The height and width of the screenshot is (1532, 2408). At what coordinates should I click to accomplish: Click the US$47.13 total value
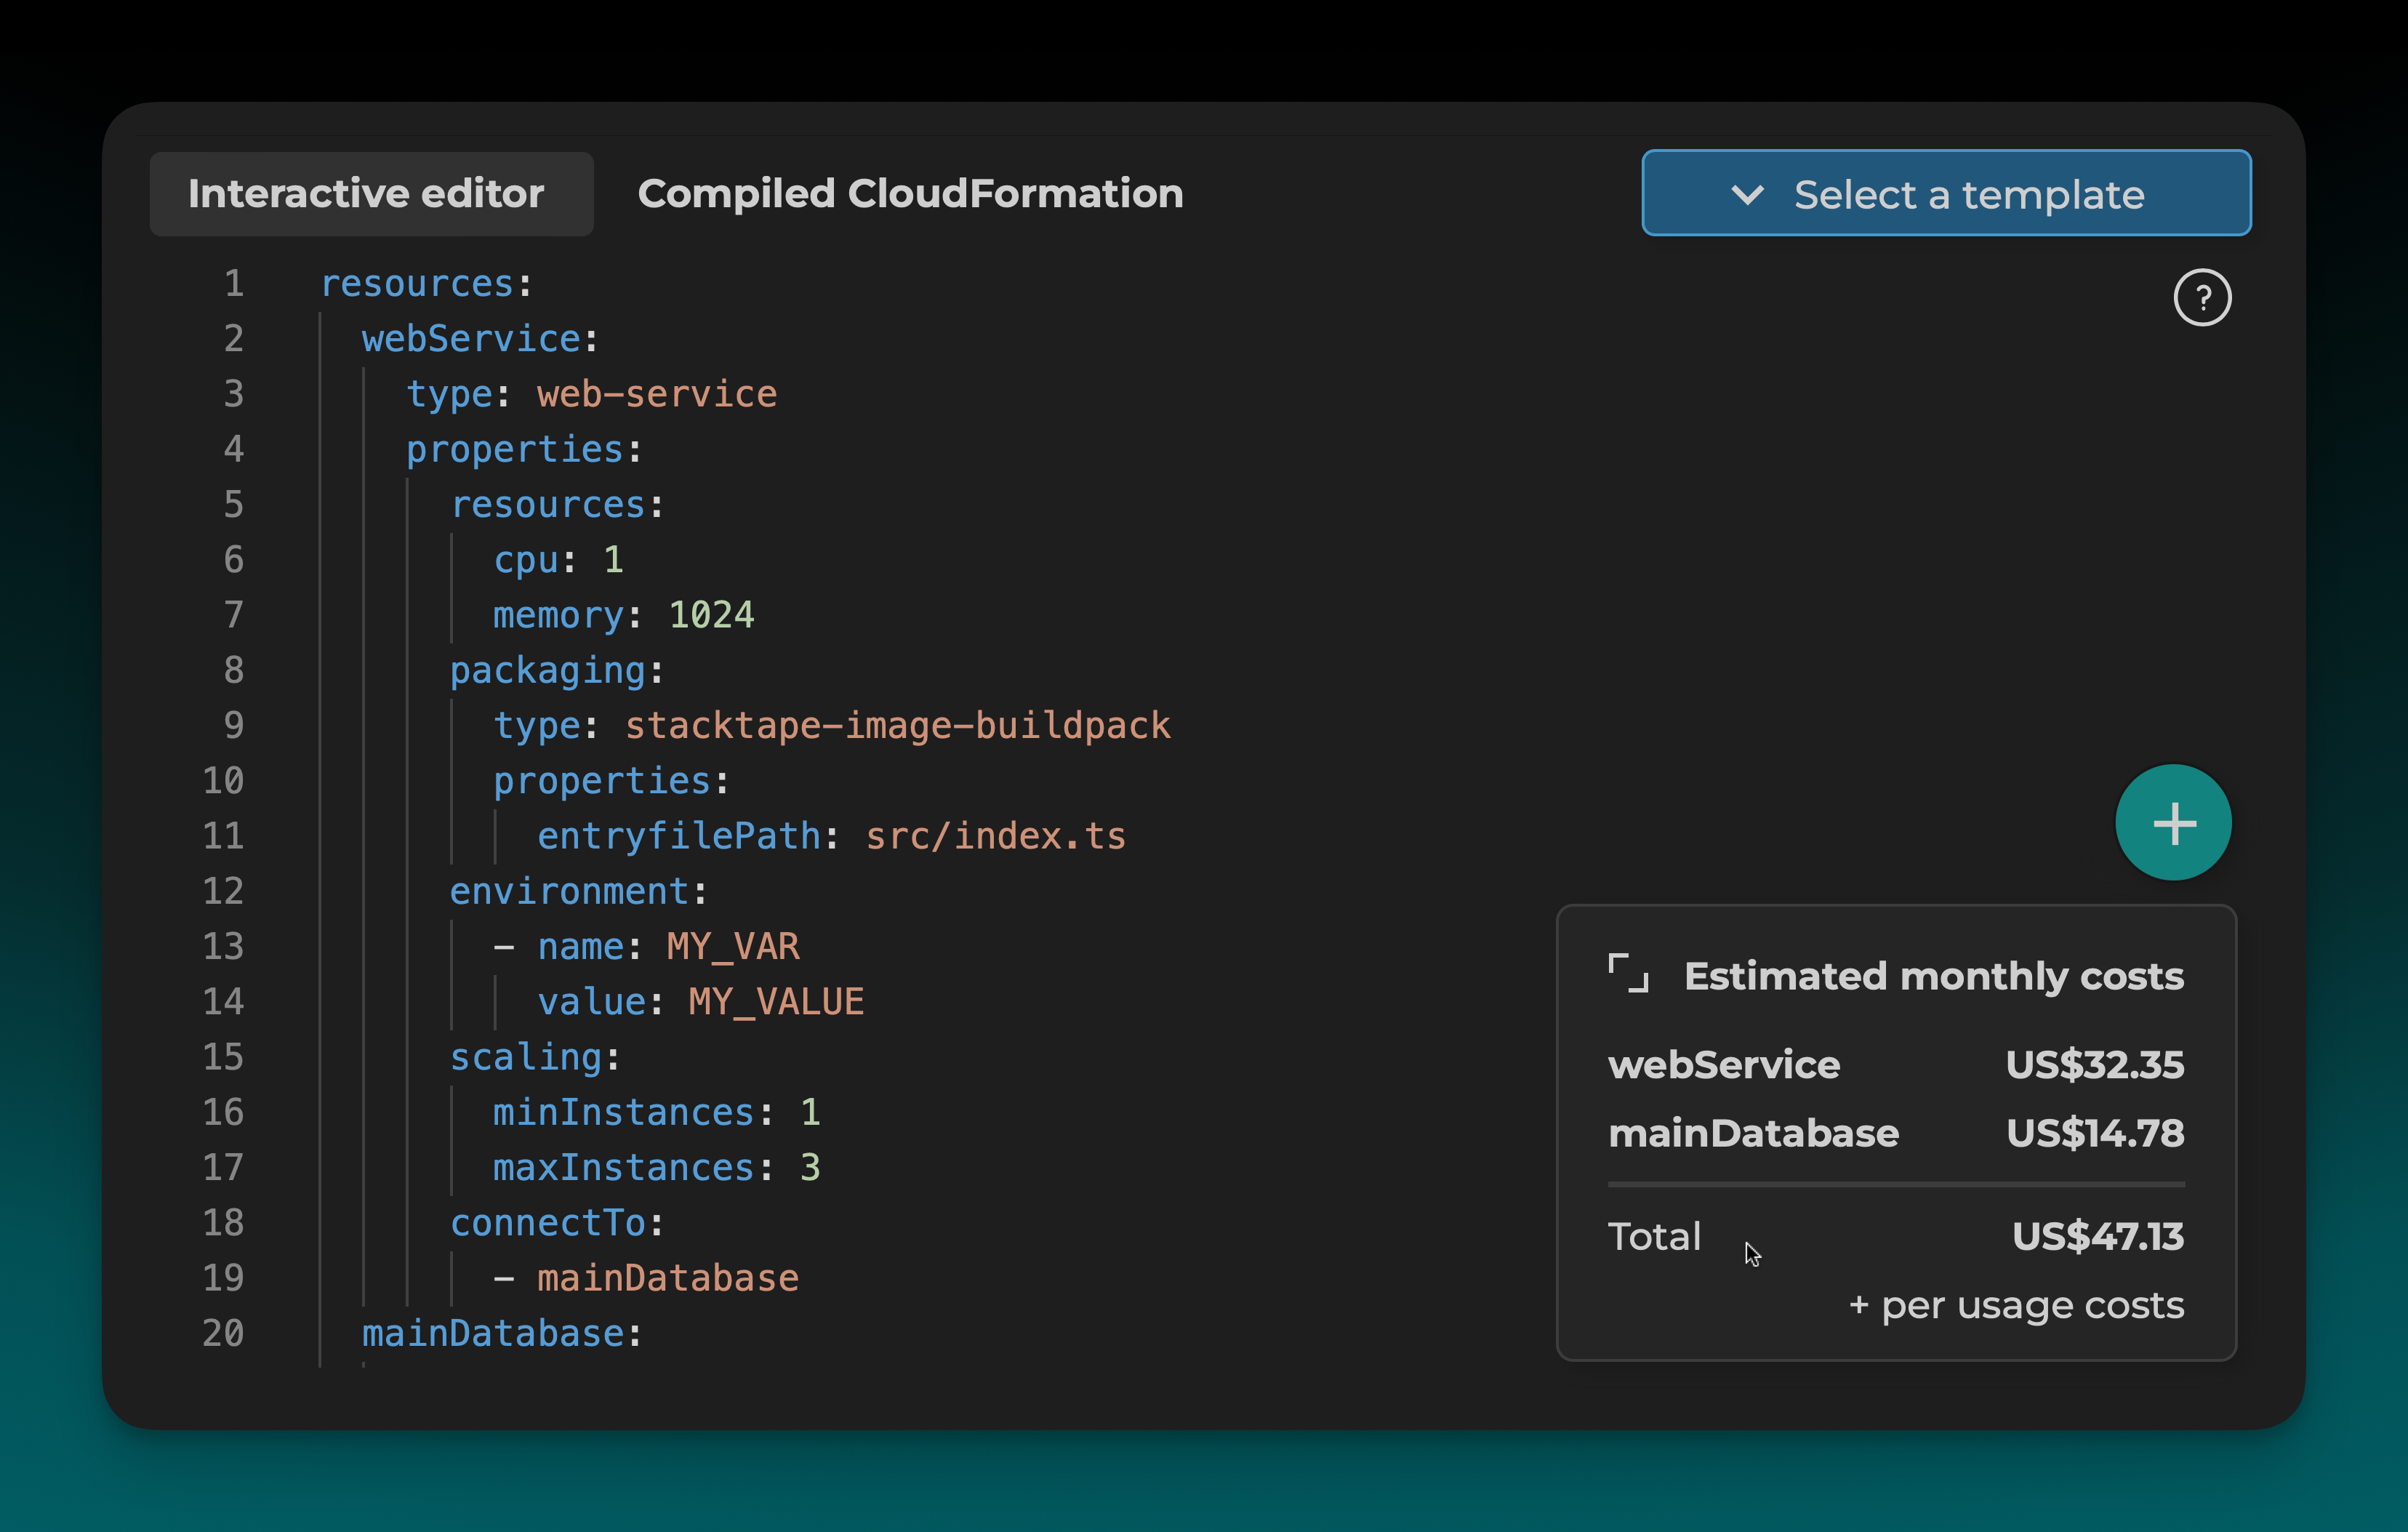pyautogui.click(x=2098, y=1237)
